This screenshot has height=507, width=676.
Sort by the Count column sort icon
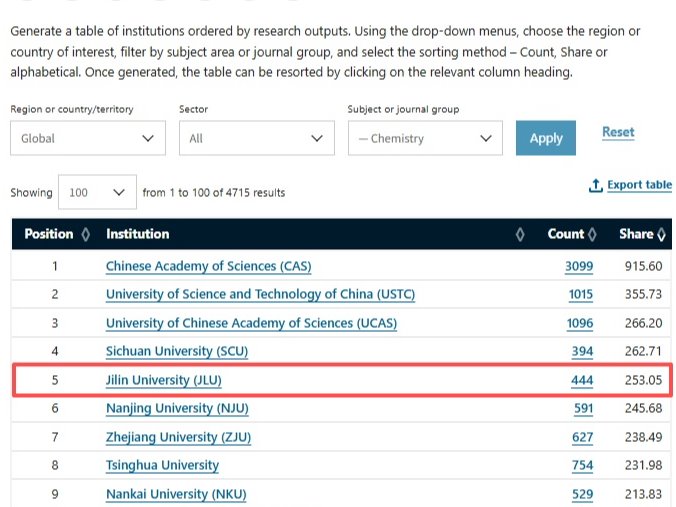tap(592, 234)
